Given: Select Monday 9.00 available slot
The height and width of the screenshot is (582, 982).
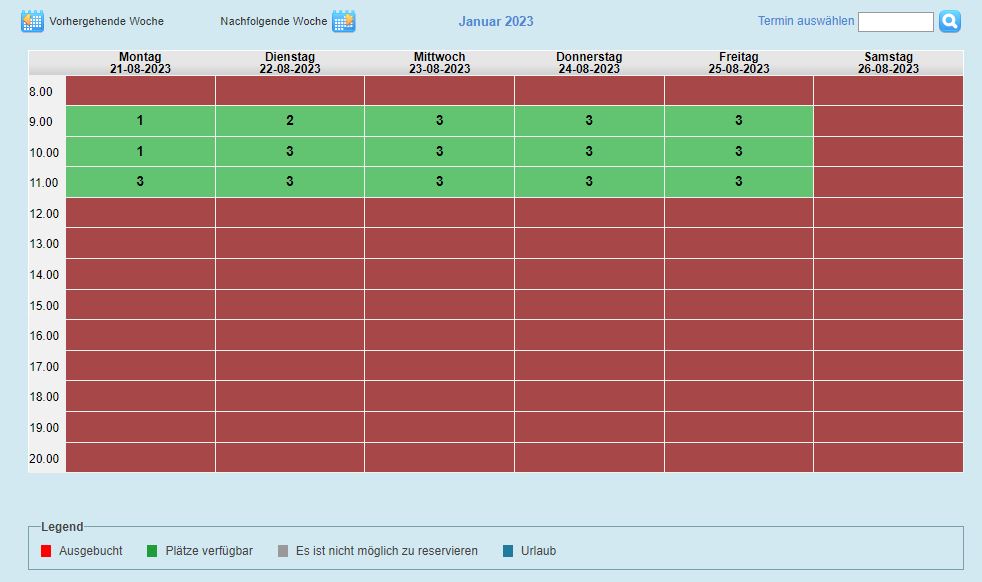Looking at the screenshot, I should tap(140, 121).
